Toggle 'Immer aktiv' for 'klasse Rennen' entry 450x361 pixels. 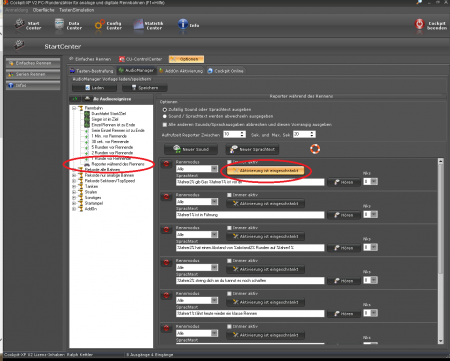(x=229, y=294)
